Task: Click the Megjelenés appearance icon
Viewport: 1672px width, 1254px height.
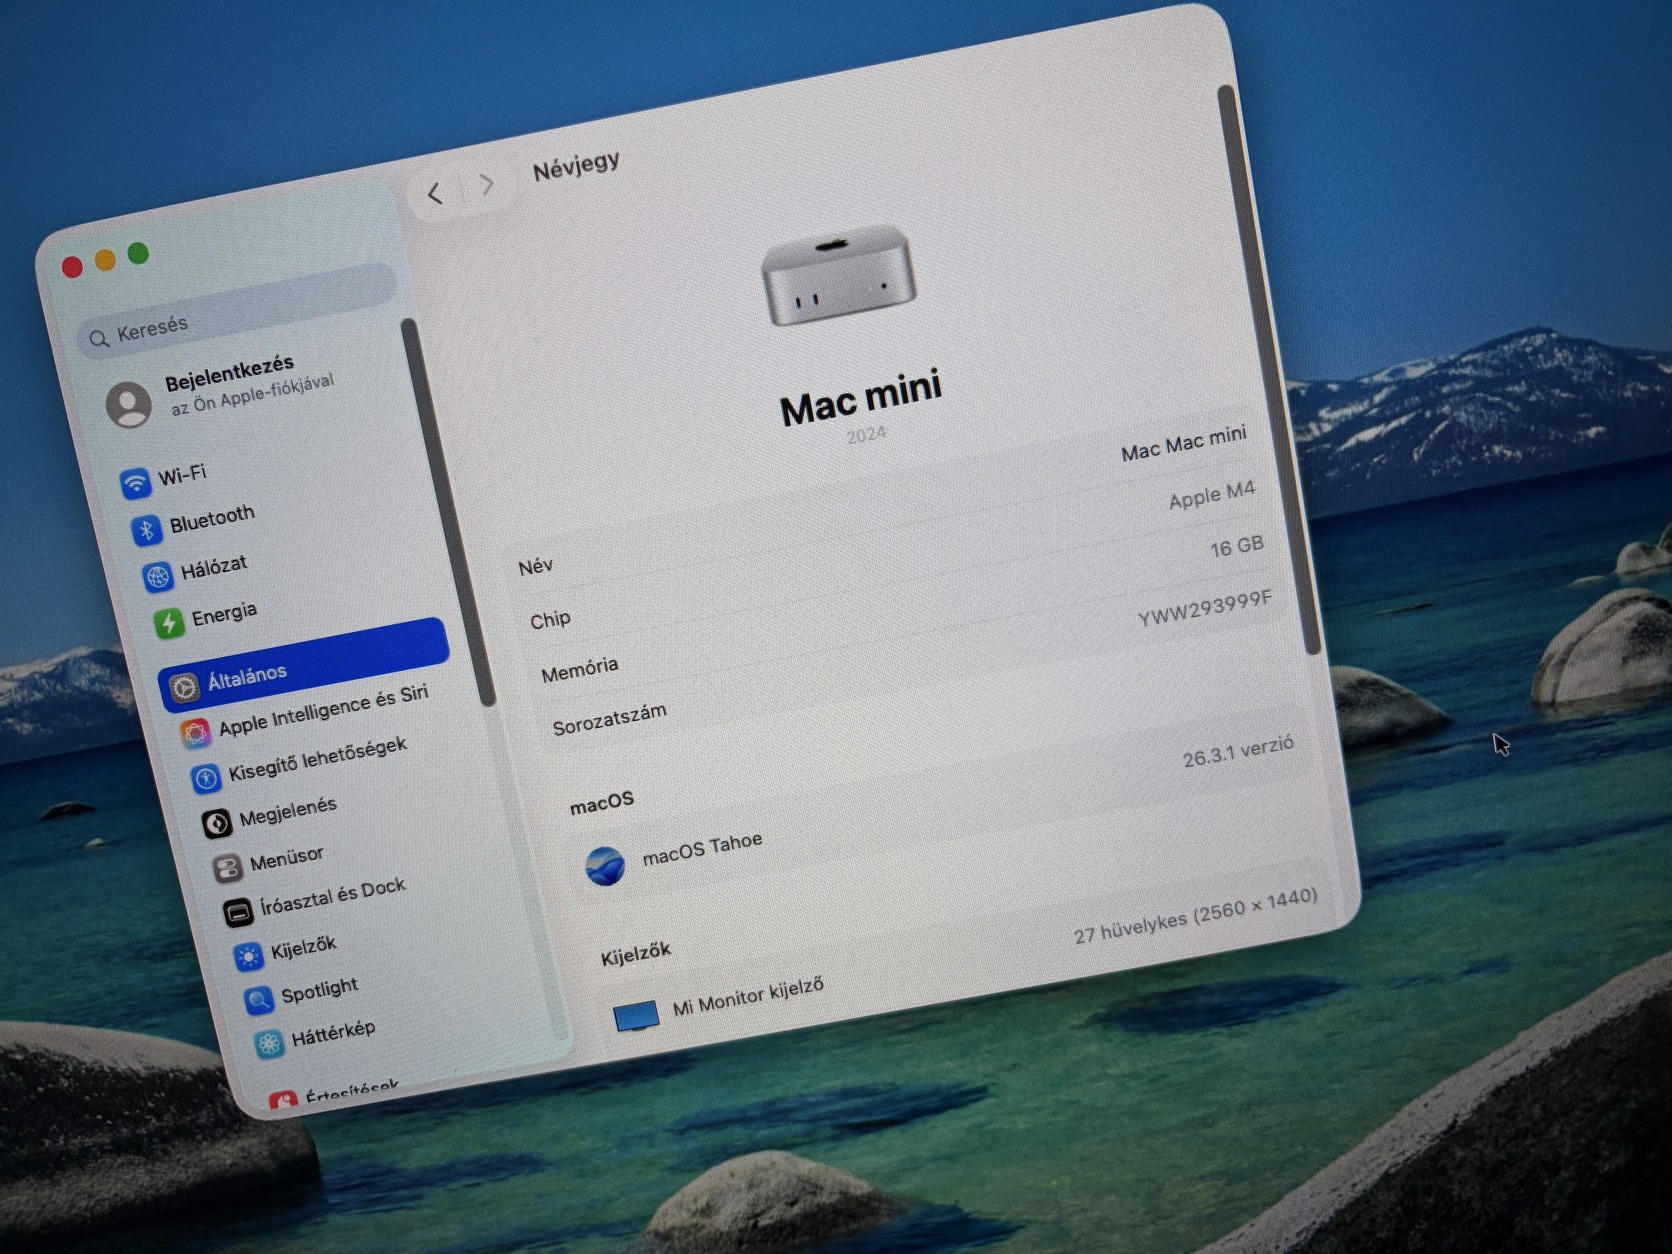Action: (216, 823)
